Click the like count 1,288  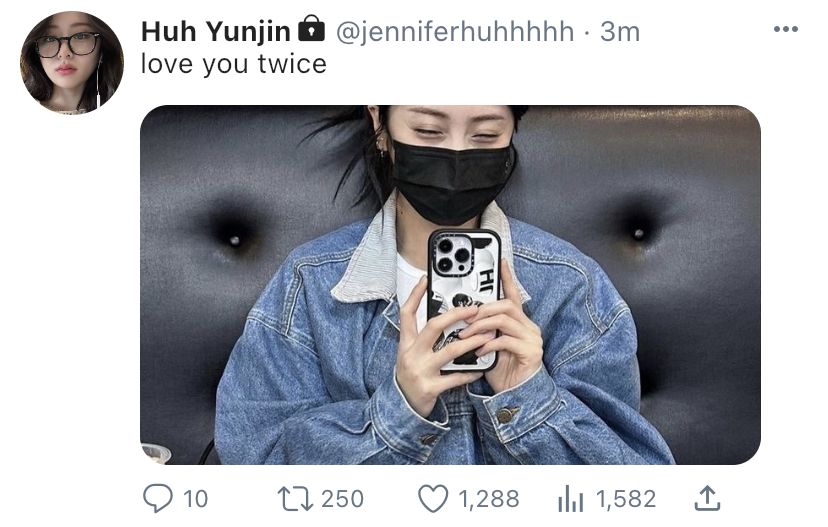point(489,499)
